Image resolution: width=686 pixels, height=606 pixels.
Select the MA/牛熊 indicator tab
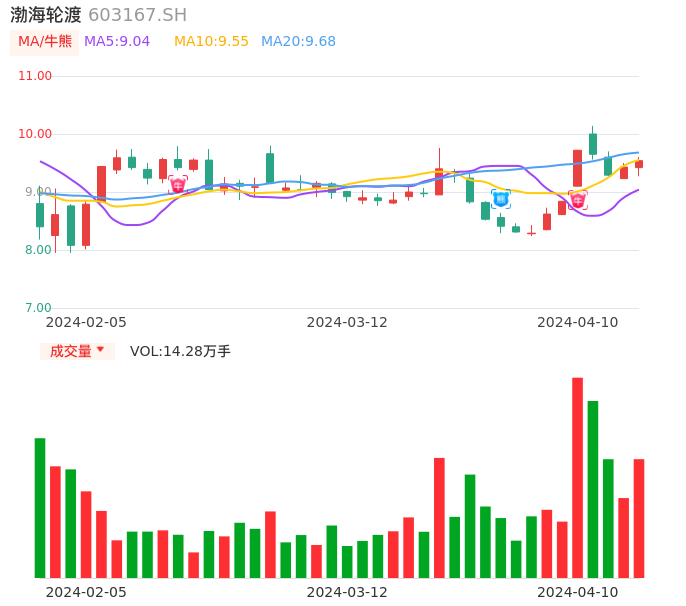45,42
